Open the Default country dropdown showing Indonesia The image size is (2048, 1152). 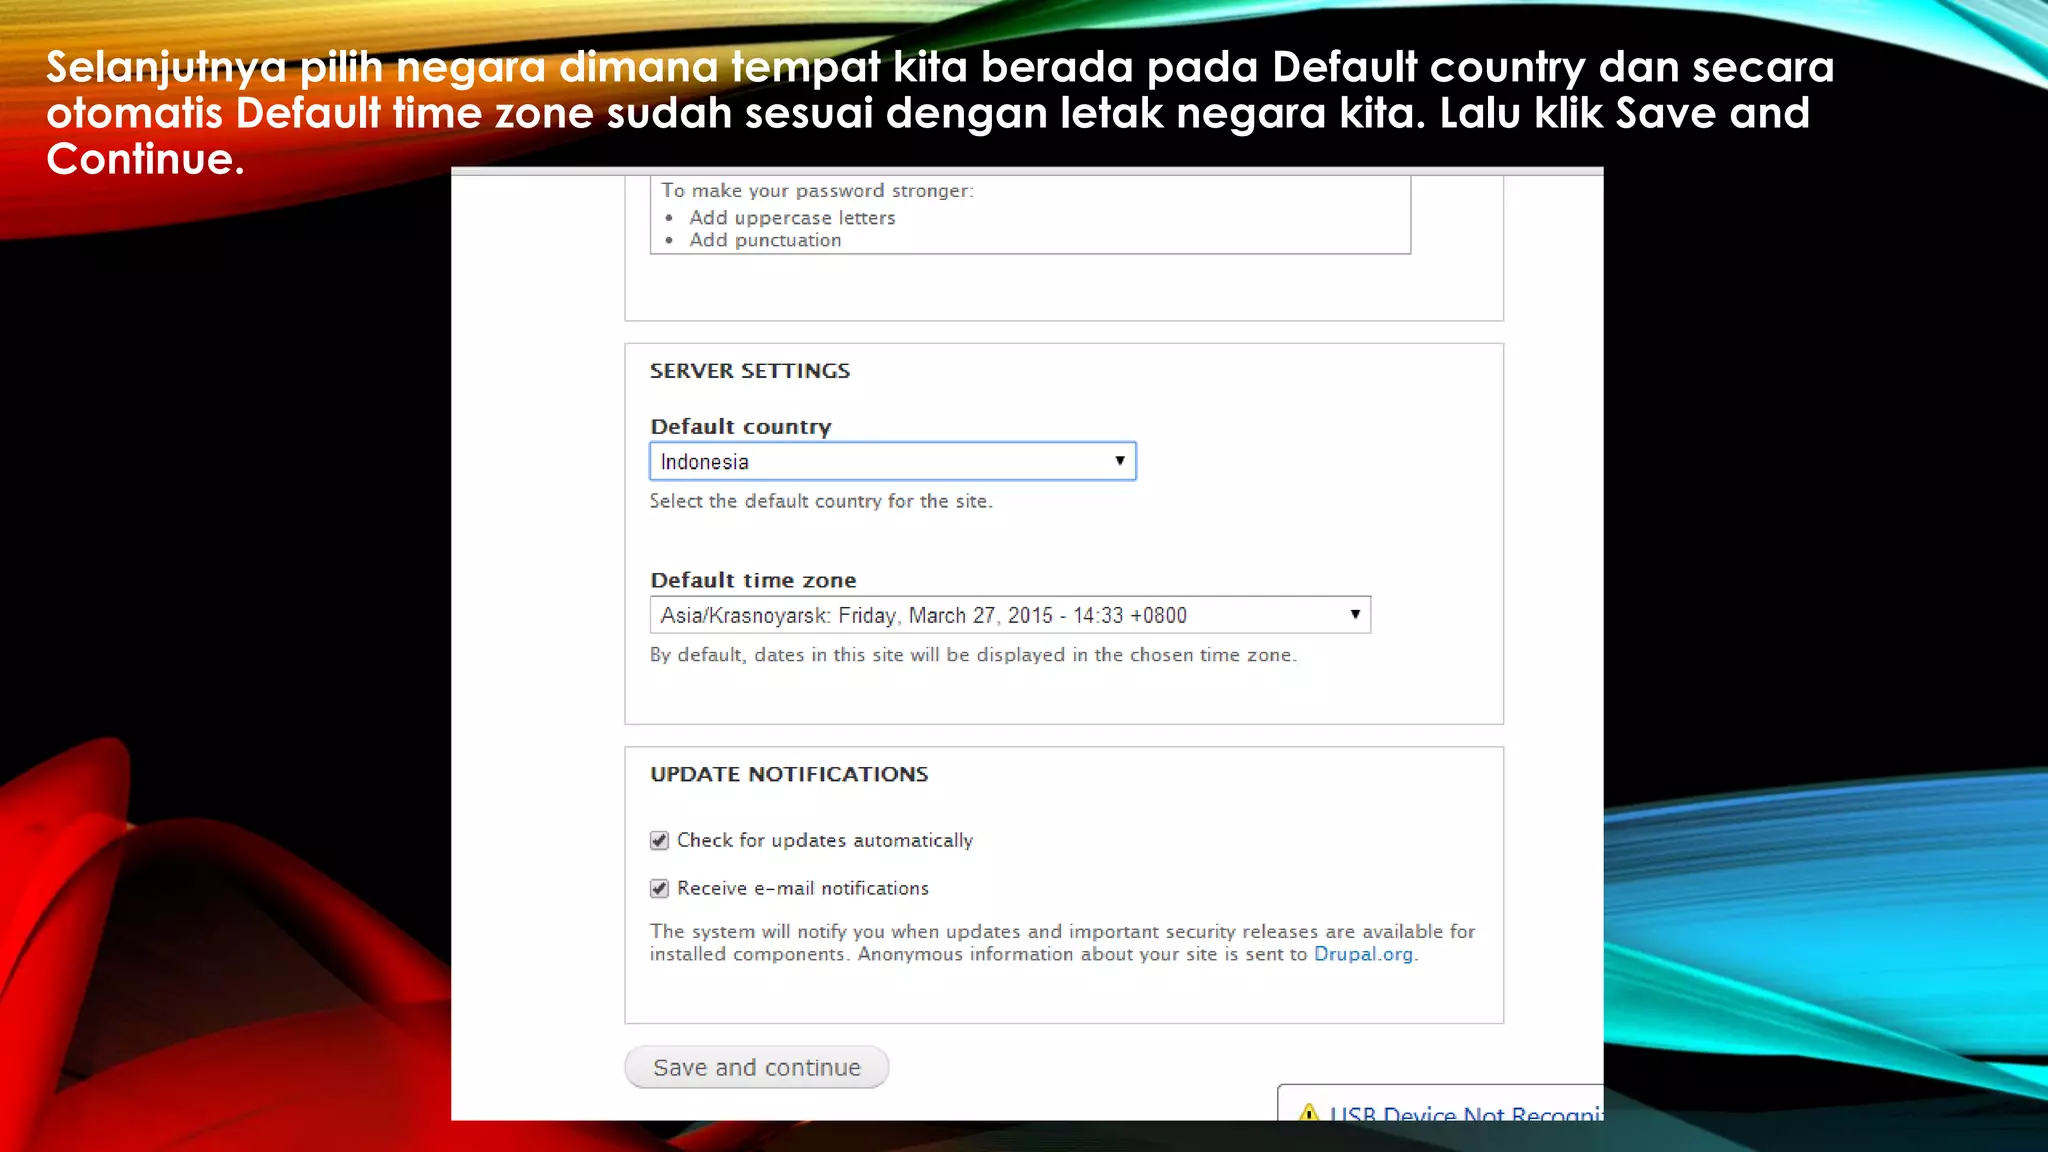(892, 461)
